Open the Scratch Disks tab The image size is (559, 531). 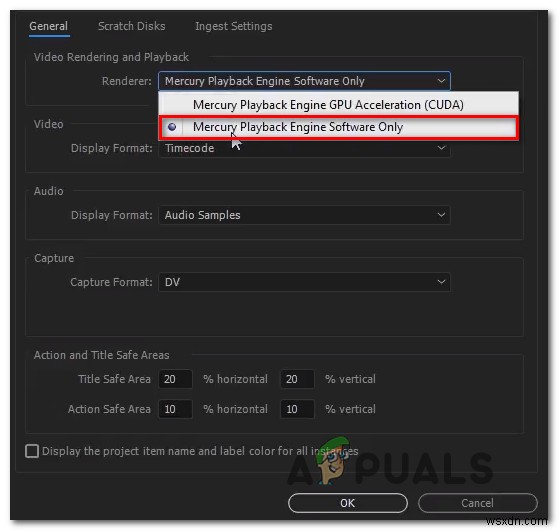point(132,26)
